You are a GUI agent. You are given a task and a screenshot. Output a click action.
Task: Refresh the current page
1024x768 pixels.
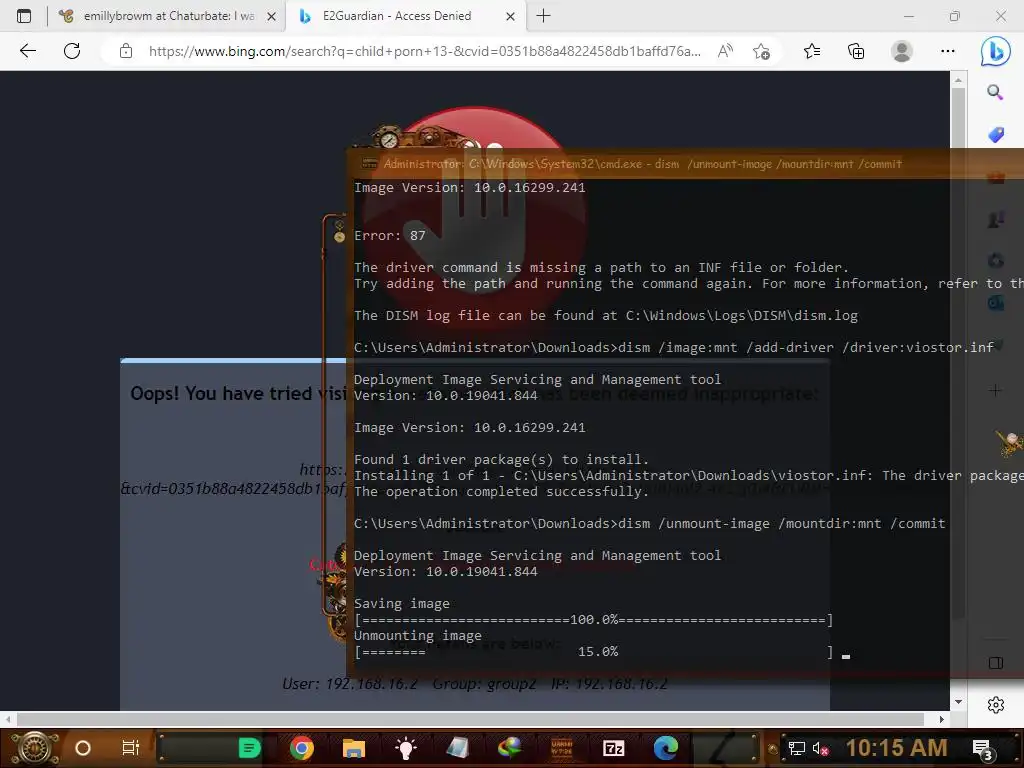[x=72, y=51]
